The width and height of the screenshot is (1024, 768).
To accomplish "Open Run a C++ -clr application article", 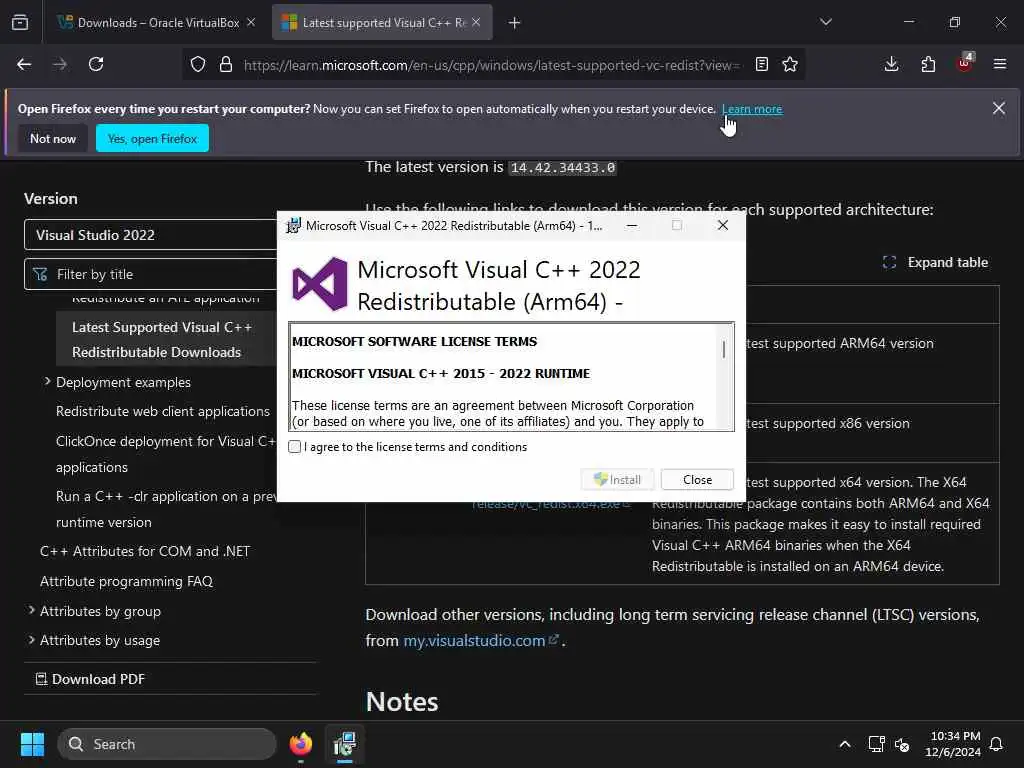I will 166,509.
